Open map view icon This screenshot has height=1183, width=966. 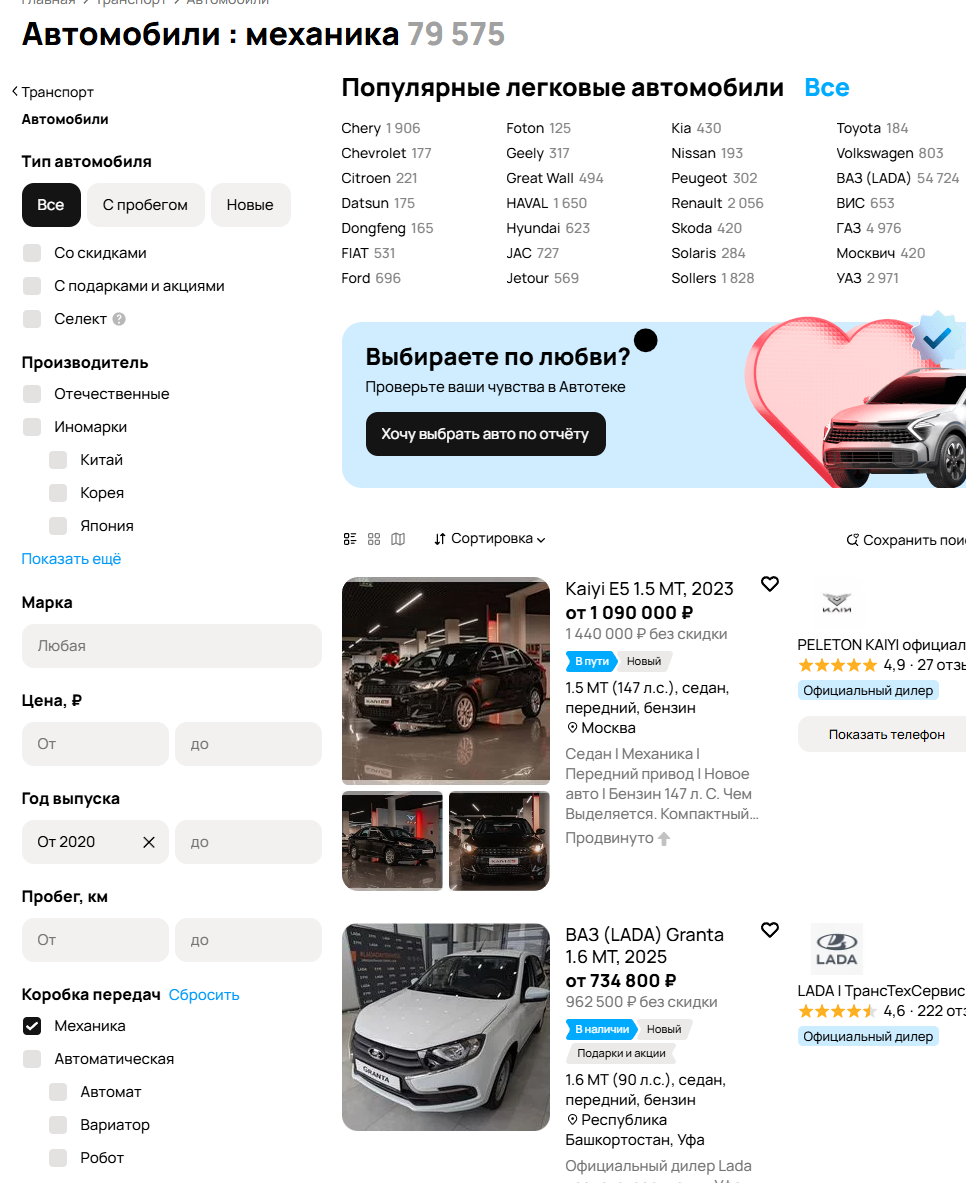point(398,539)
